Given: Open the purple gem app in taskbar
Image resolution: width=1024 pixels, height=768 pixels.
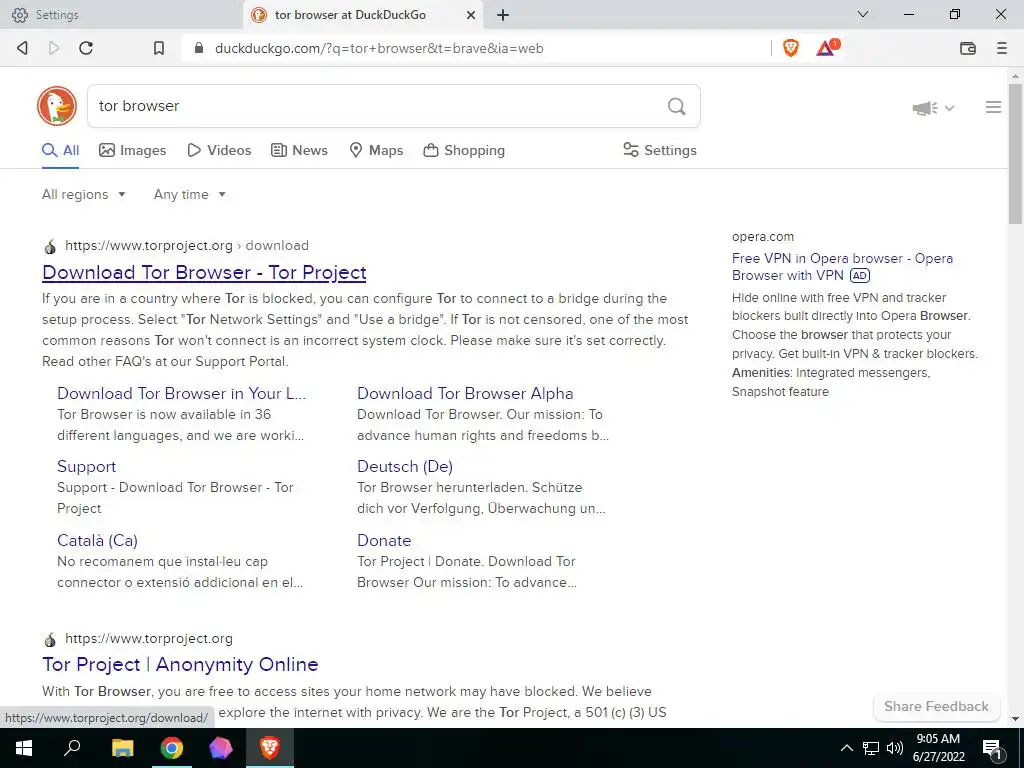Looking at the screenshot, I should click(x=221, y=748).
